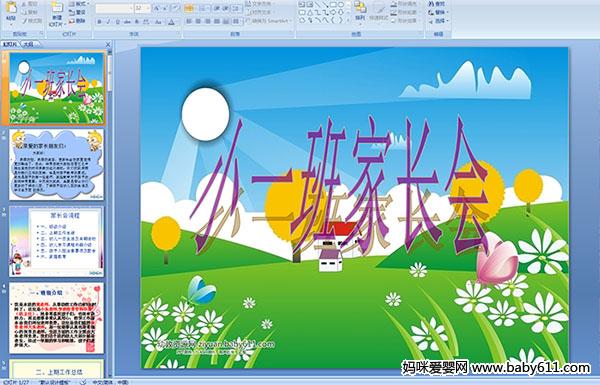Toggle Bold formatting in font group
The width and height of the screenshot is (600, 385).
[99, 22]
